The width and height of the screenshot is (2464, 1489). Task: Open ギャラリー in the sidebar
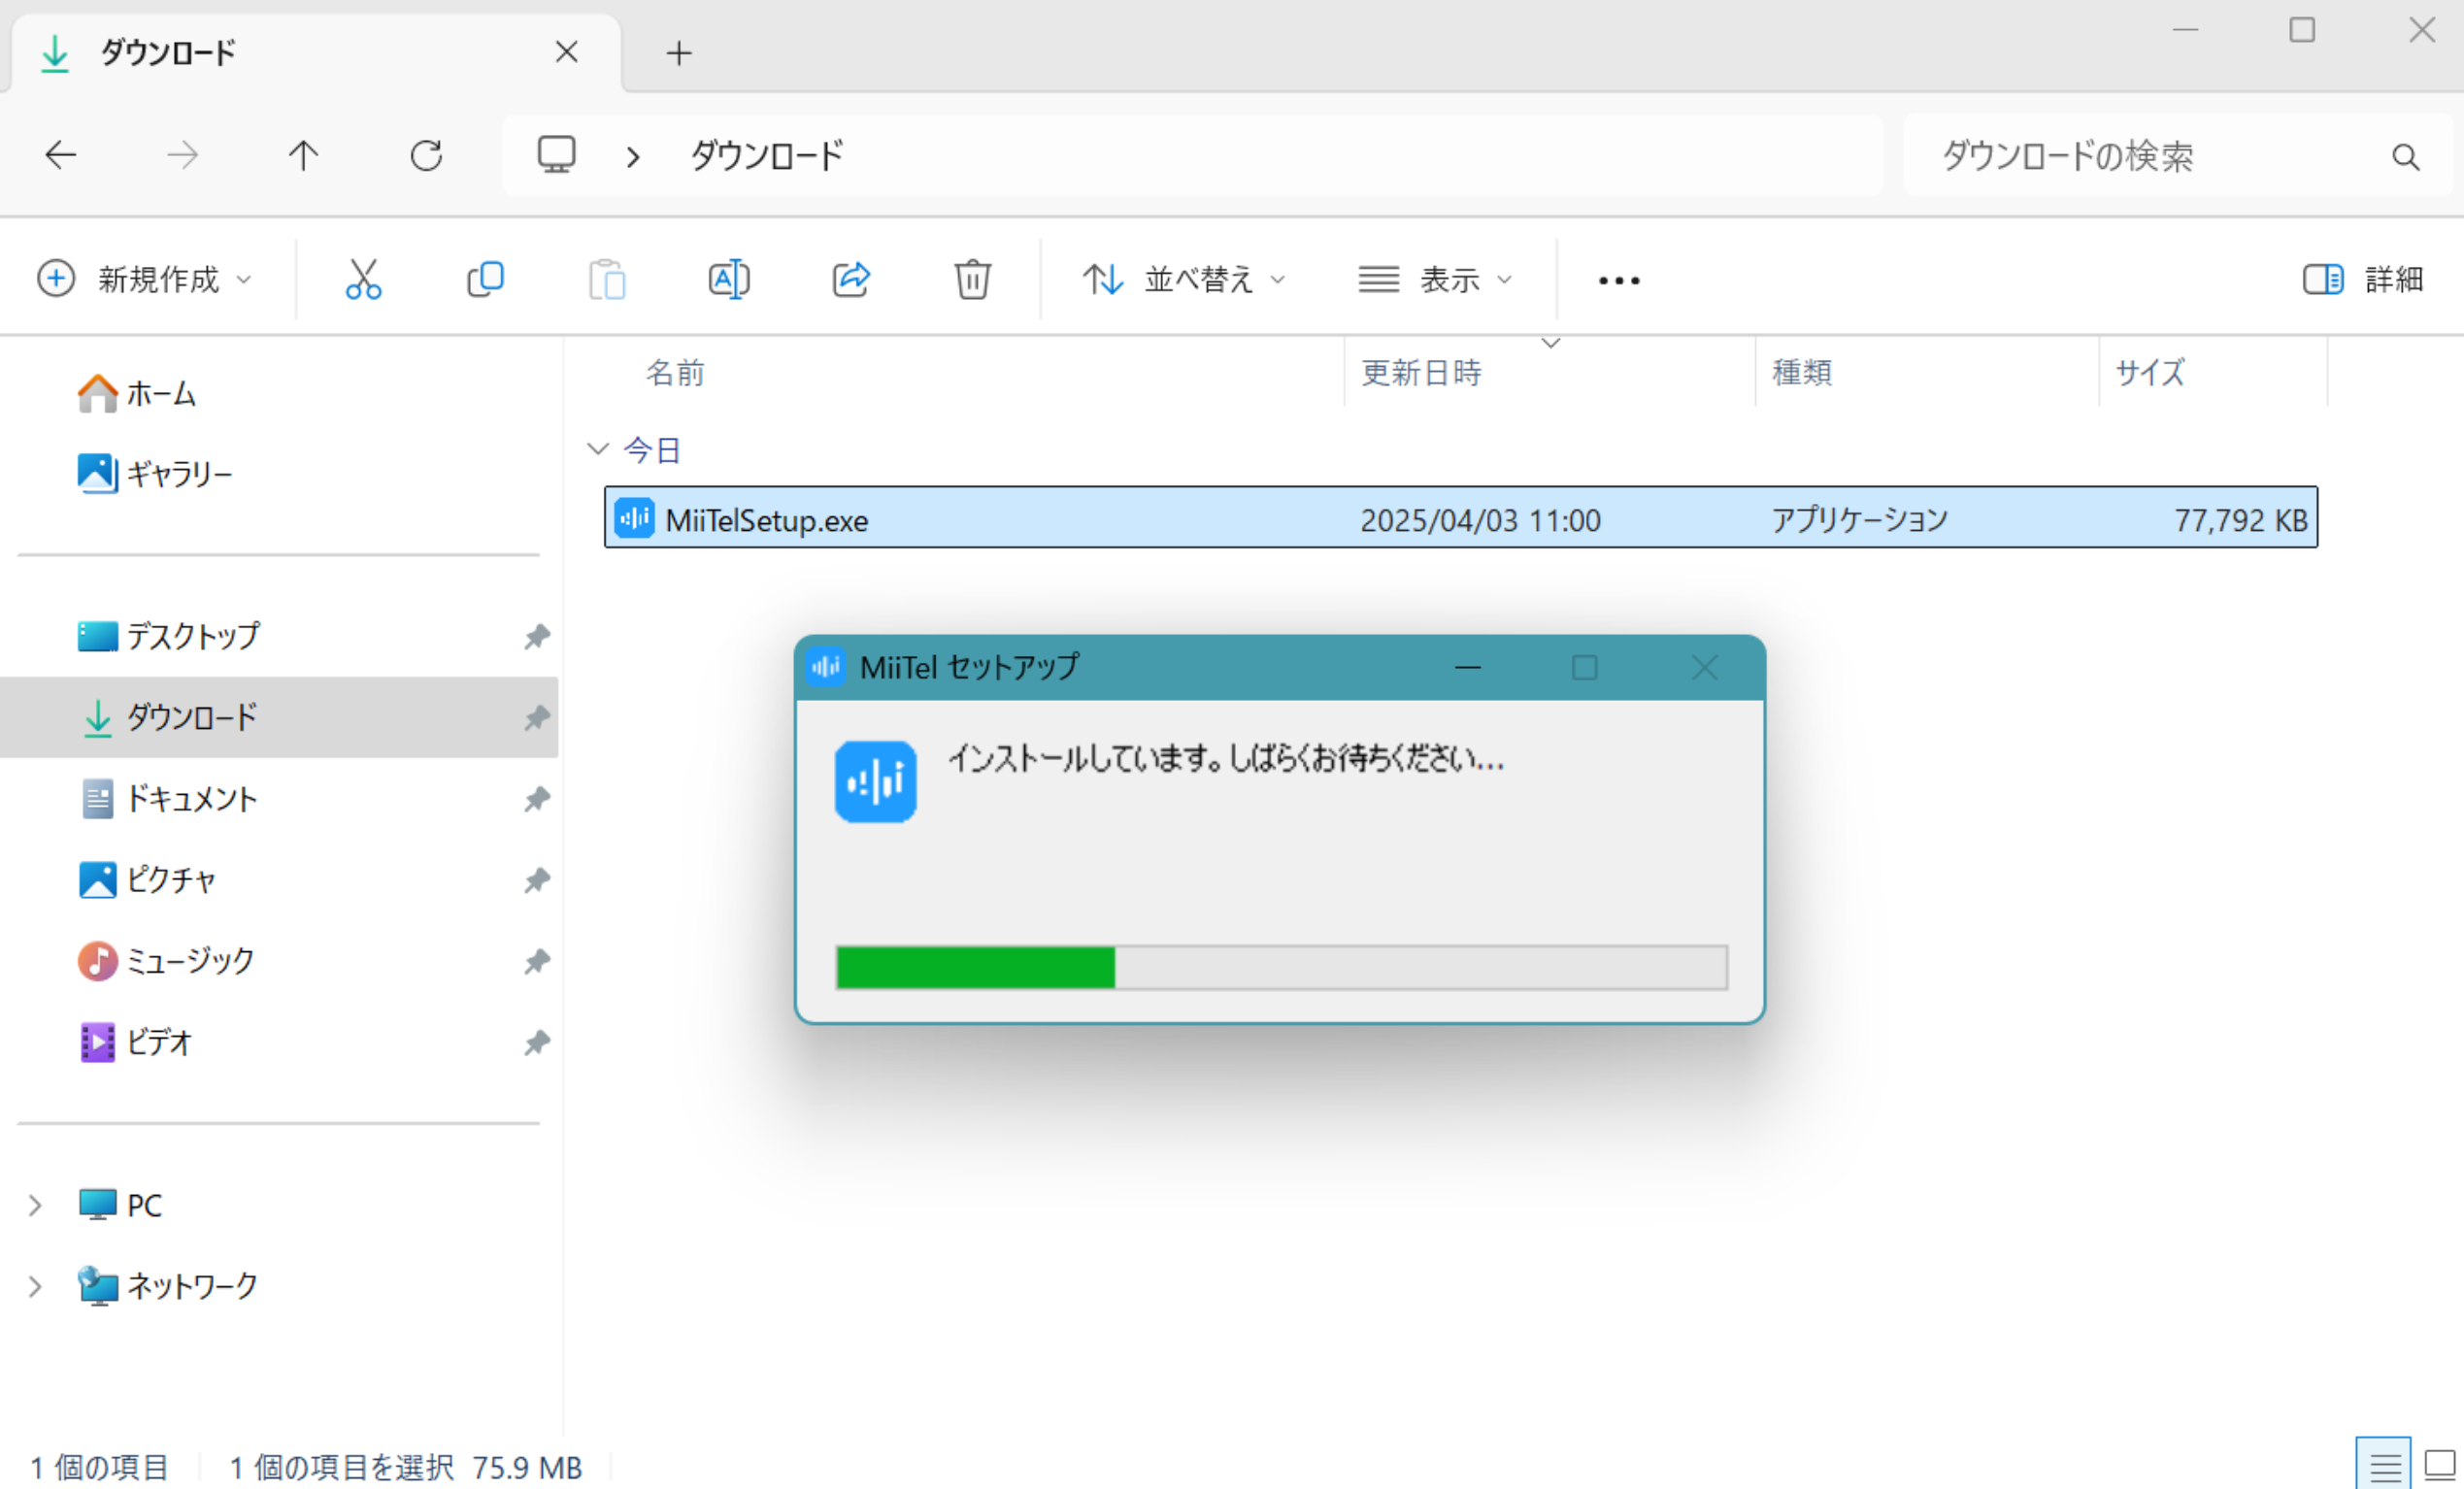[x=155, y=473]
